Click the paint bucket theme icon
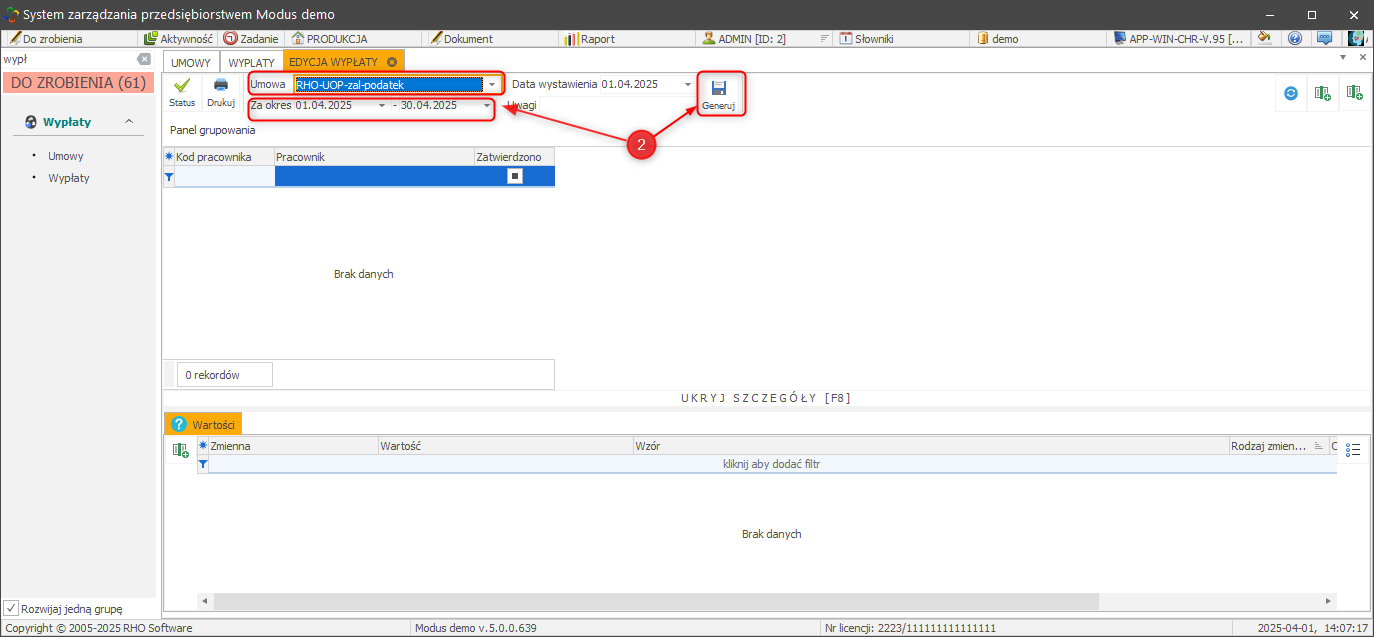Screen dimensions: 1374x637 [x=1265, y=38]
